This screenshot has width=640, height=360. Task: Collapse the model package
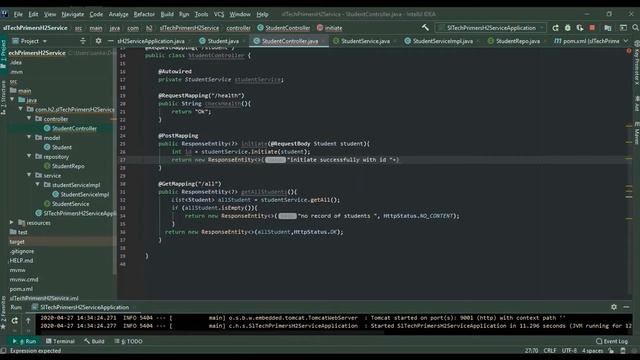click(x=29, y=137)
